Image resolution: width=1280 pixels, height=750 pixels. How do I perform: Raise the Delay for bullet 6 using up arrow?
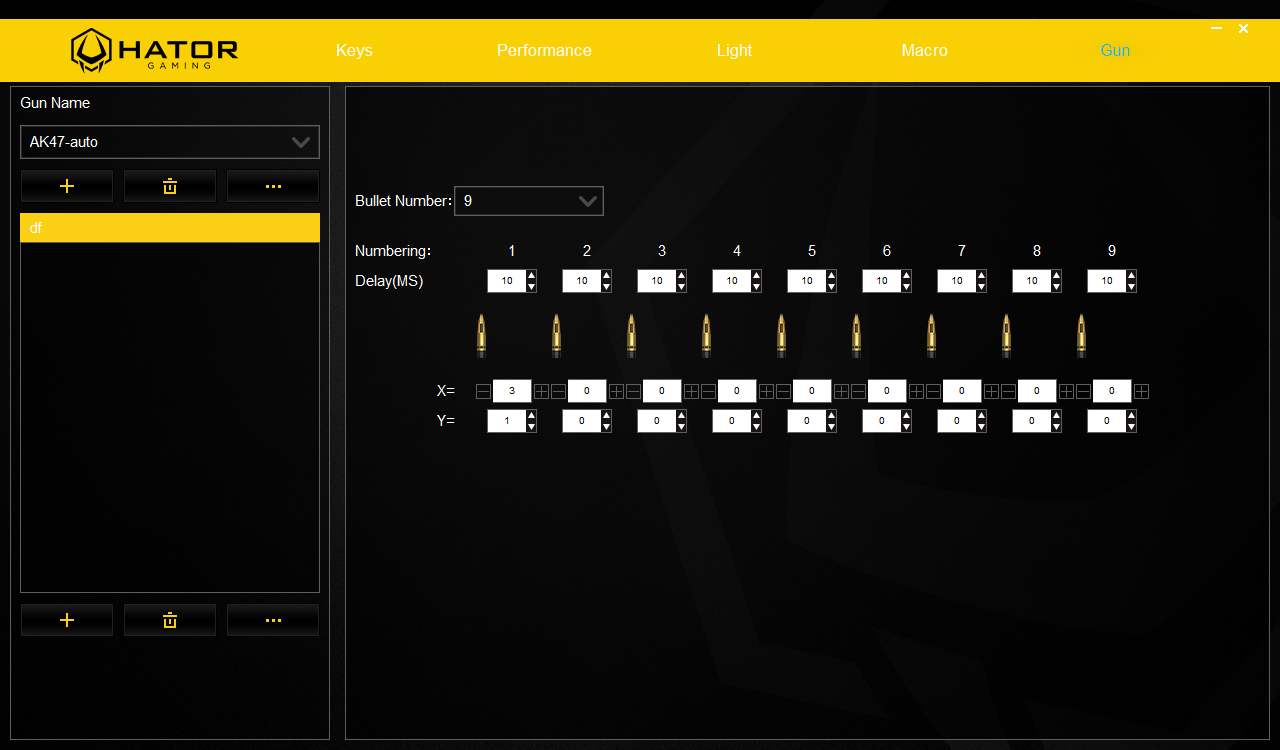click(x=906, y=276)
